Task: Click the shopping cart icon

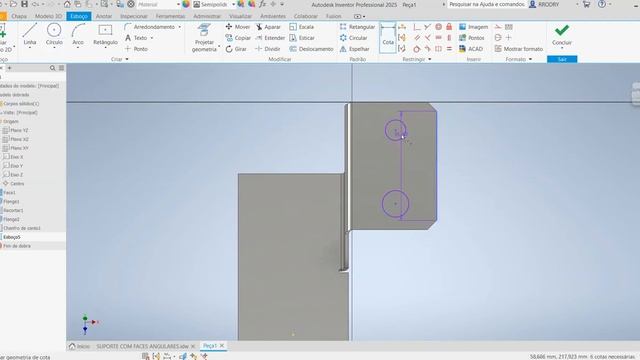Action: 586,4
